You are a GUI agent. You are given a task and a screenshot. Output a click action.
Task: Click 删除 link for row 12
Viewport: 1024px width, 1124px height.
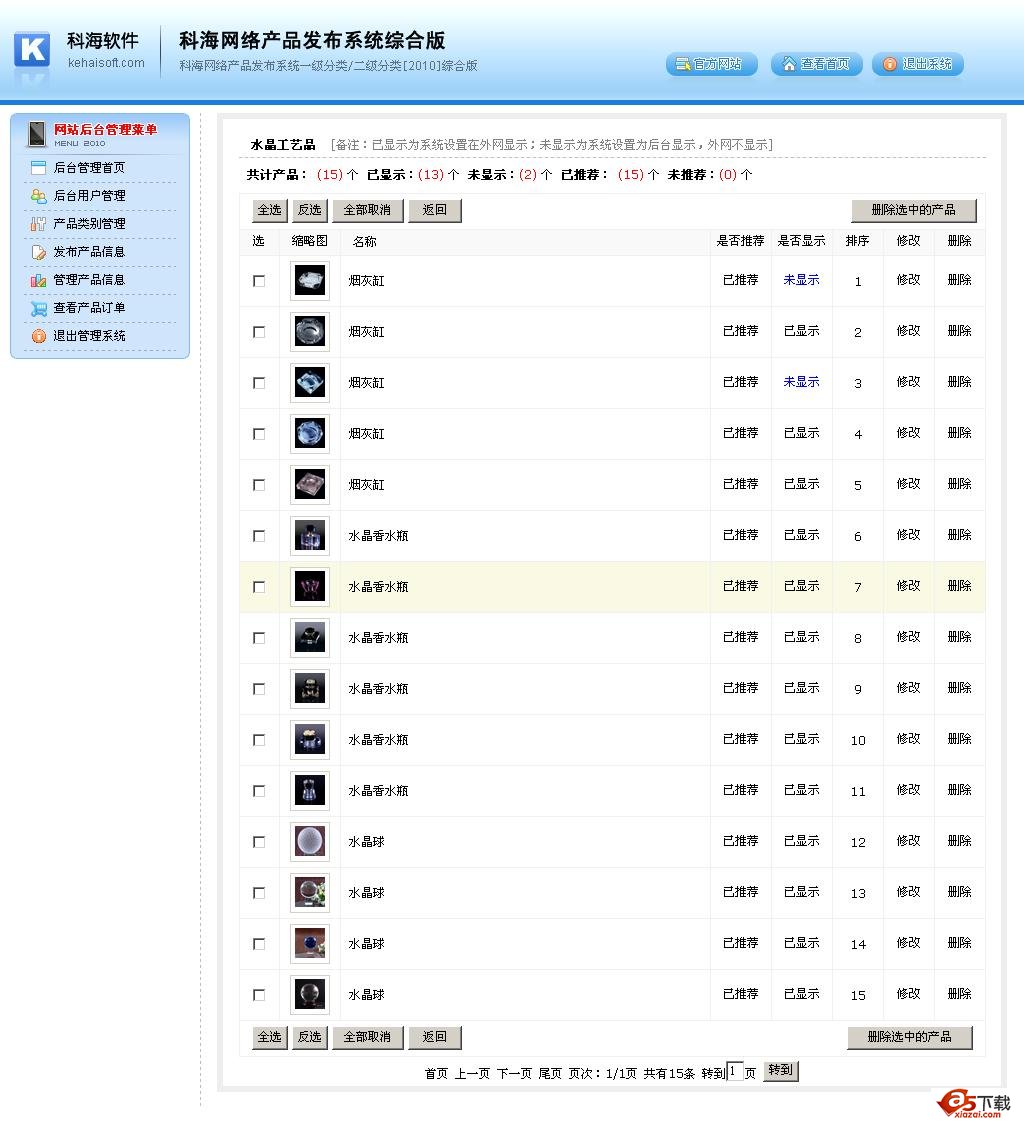[959, 841]
